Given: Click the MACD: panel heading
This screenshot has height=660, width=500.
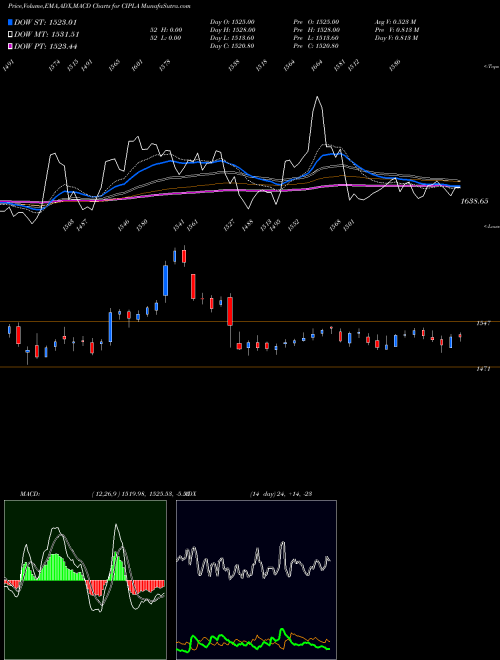Looking at the screenshot, I should click(30, 494).
